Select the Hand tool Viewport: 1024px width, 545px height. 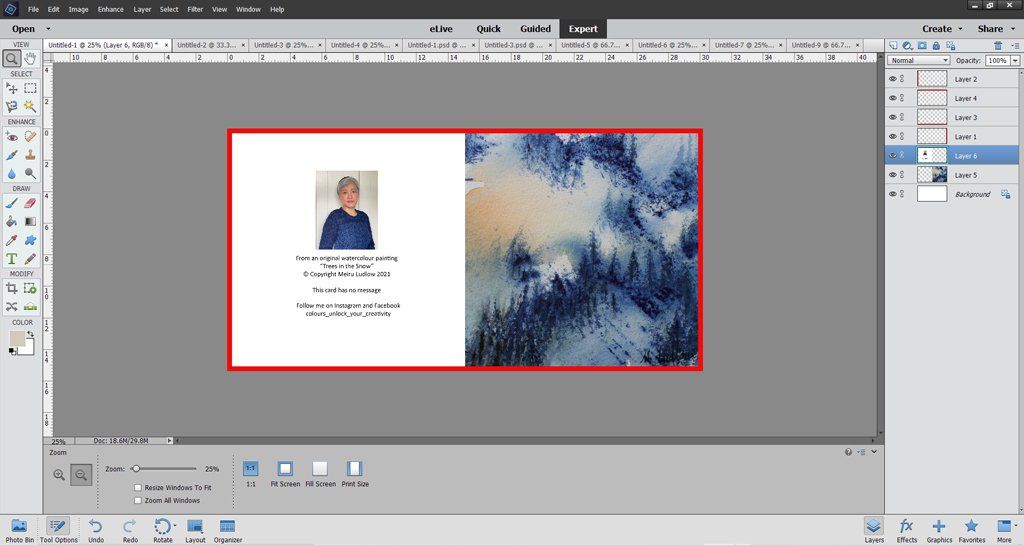30,59
